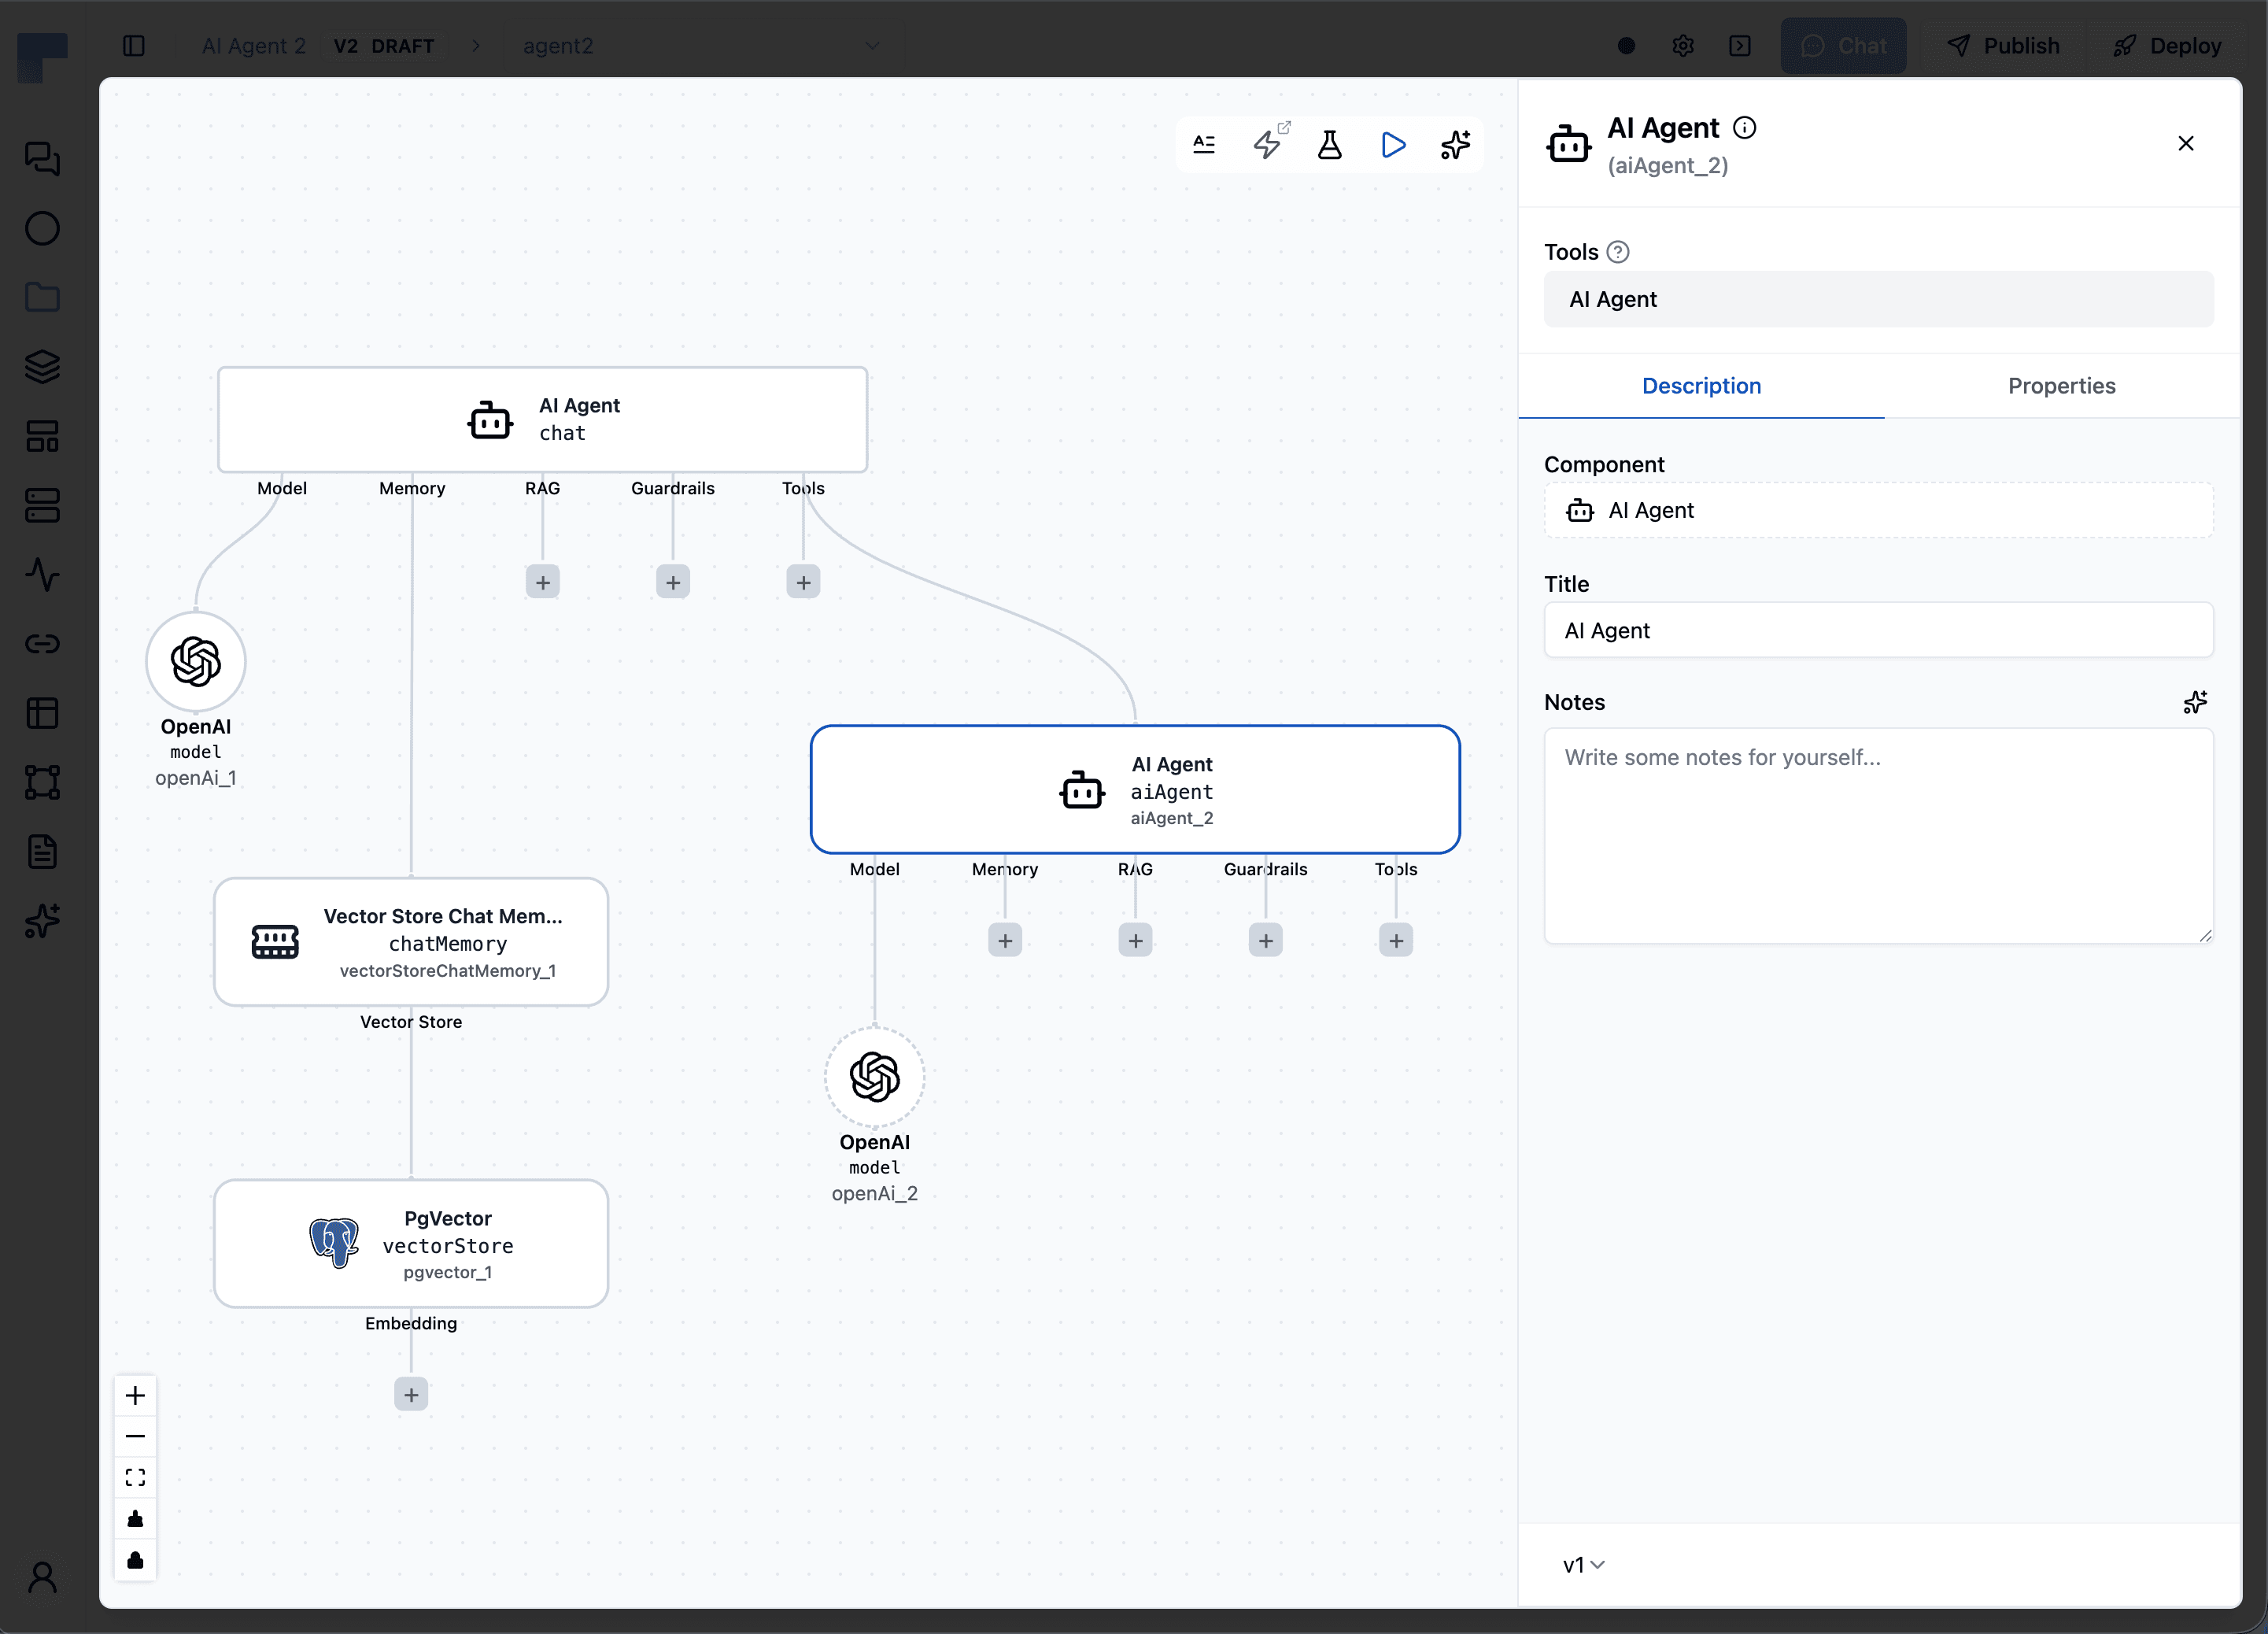2268x1634 pixels.
Task: Click the settings gear icon in header
Action: 1683,46
